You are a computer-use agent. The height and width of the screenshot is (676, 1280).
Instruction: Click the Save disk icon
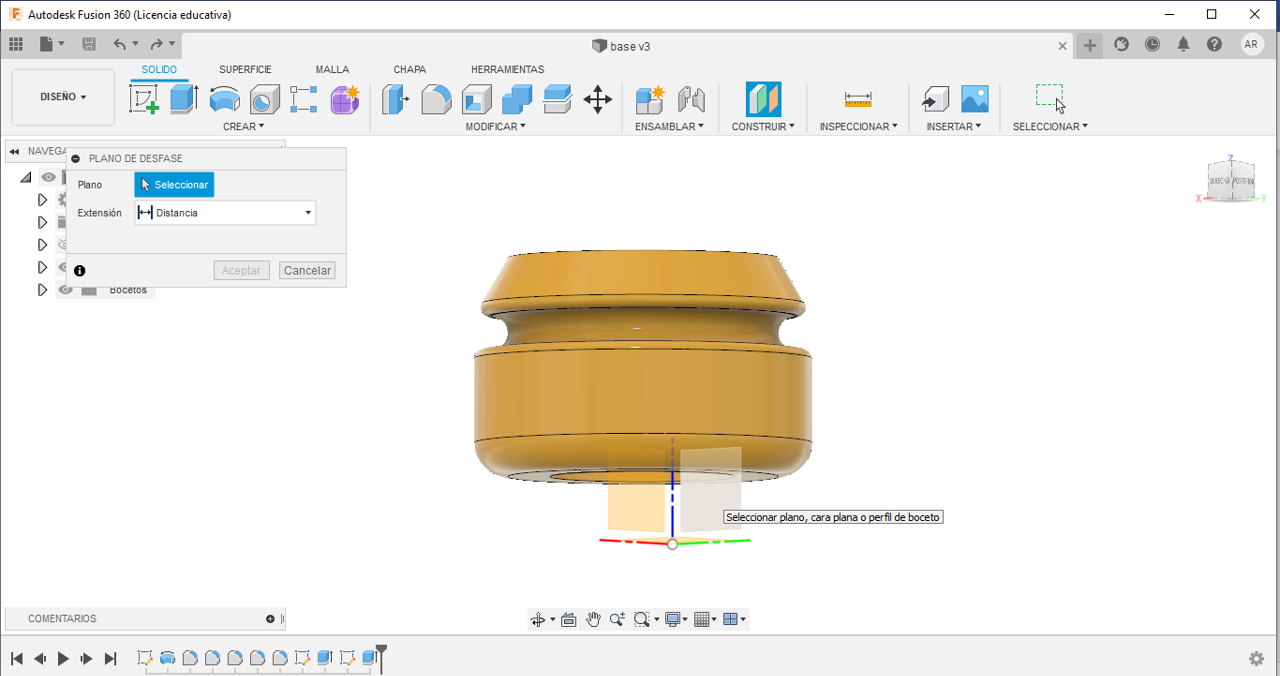(89, 44)
